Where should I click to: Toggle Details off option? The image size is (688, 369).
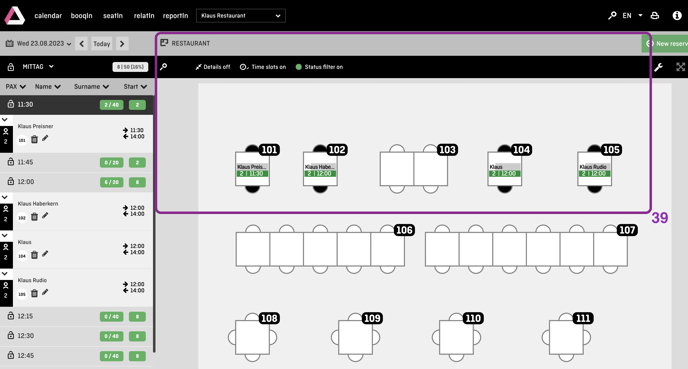(x=213, y=67)
